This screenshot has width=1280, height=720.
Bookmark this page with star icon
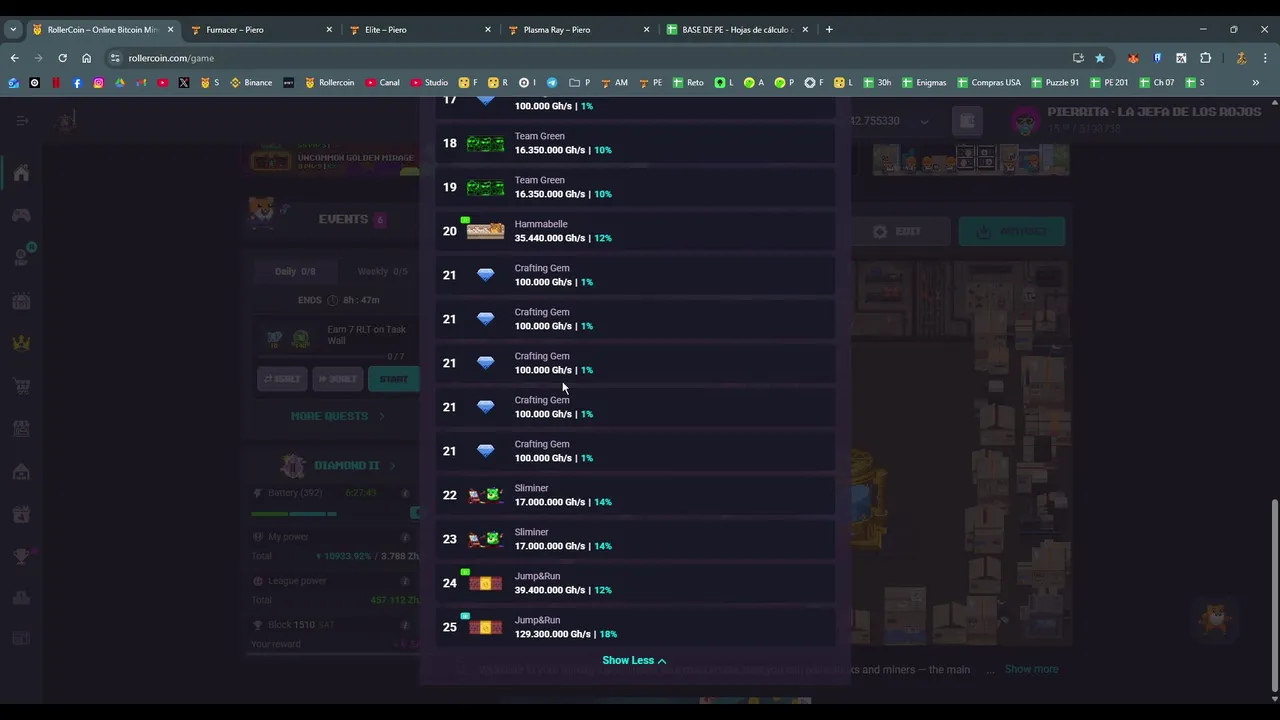coord(1100,58)
